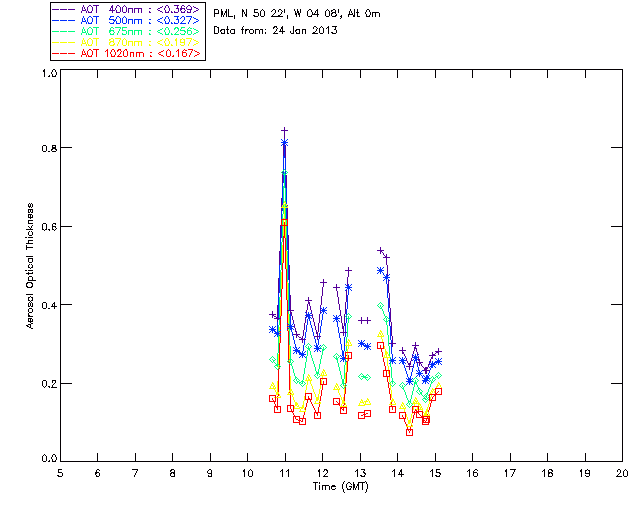Click the x-axis tick label 20

pos(622,473)
